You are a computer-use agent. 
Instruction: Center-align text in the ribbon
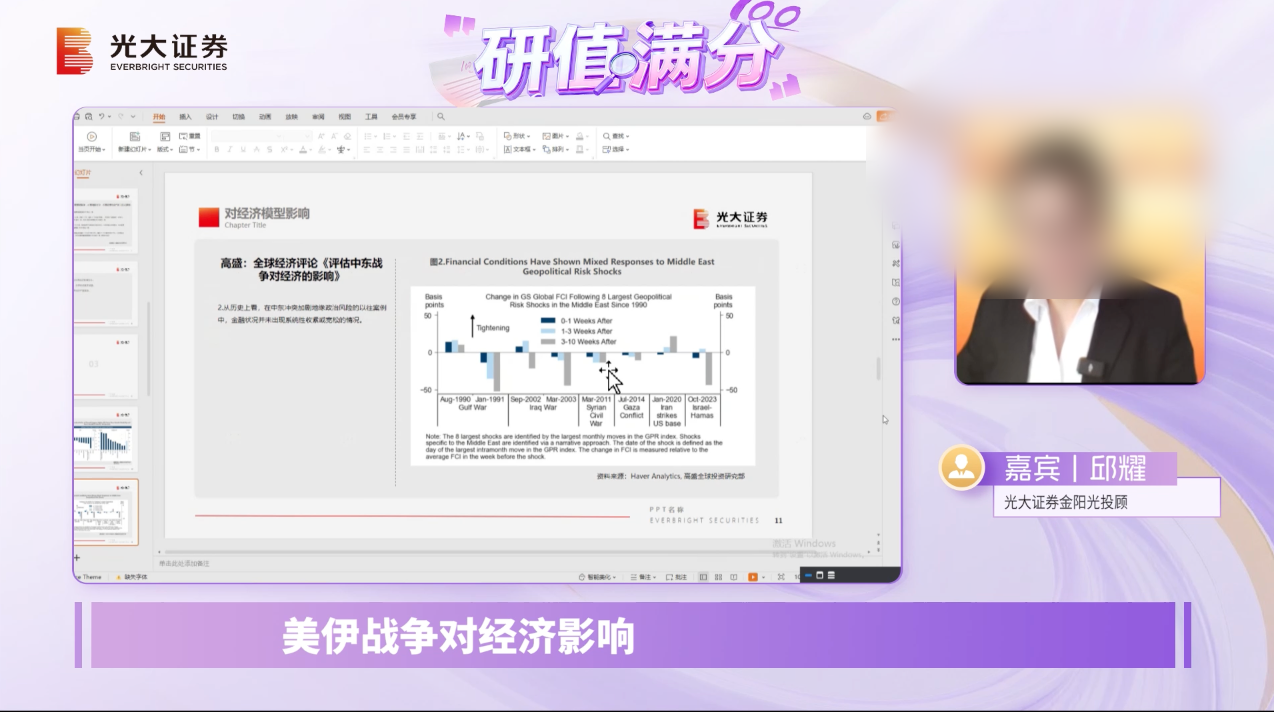tap(380, 149)
